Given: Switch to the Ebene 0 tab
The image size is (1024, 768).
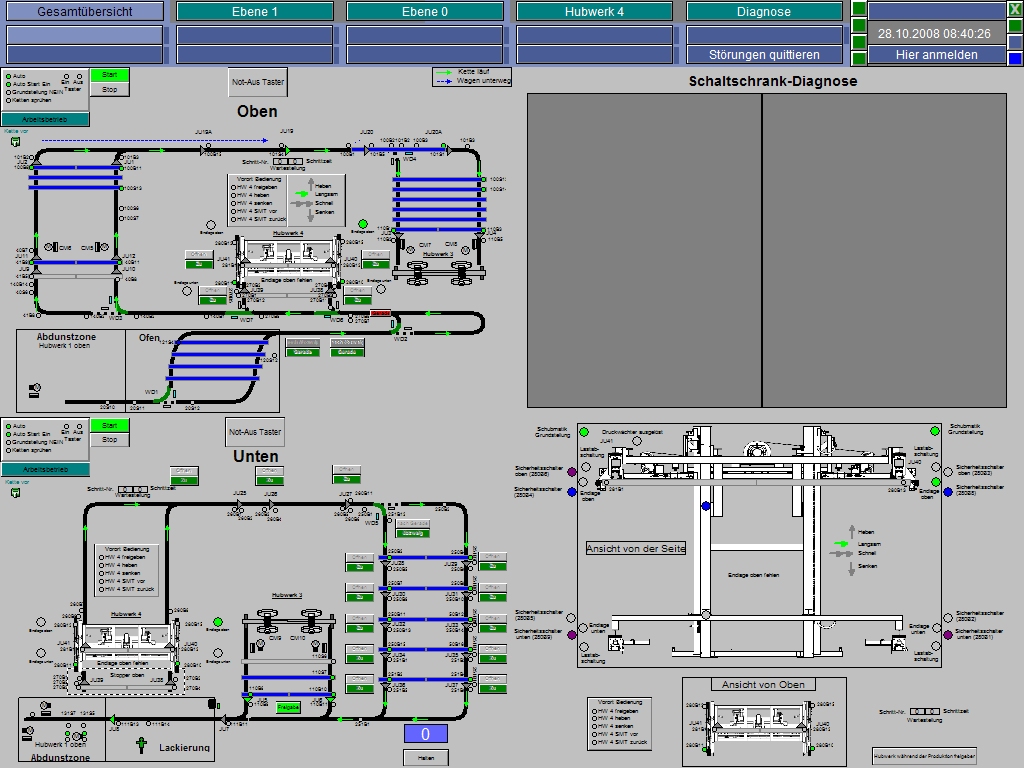Looking at the screenshot, I should pyautogui.click(x=424, y=11).
